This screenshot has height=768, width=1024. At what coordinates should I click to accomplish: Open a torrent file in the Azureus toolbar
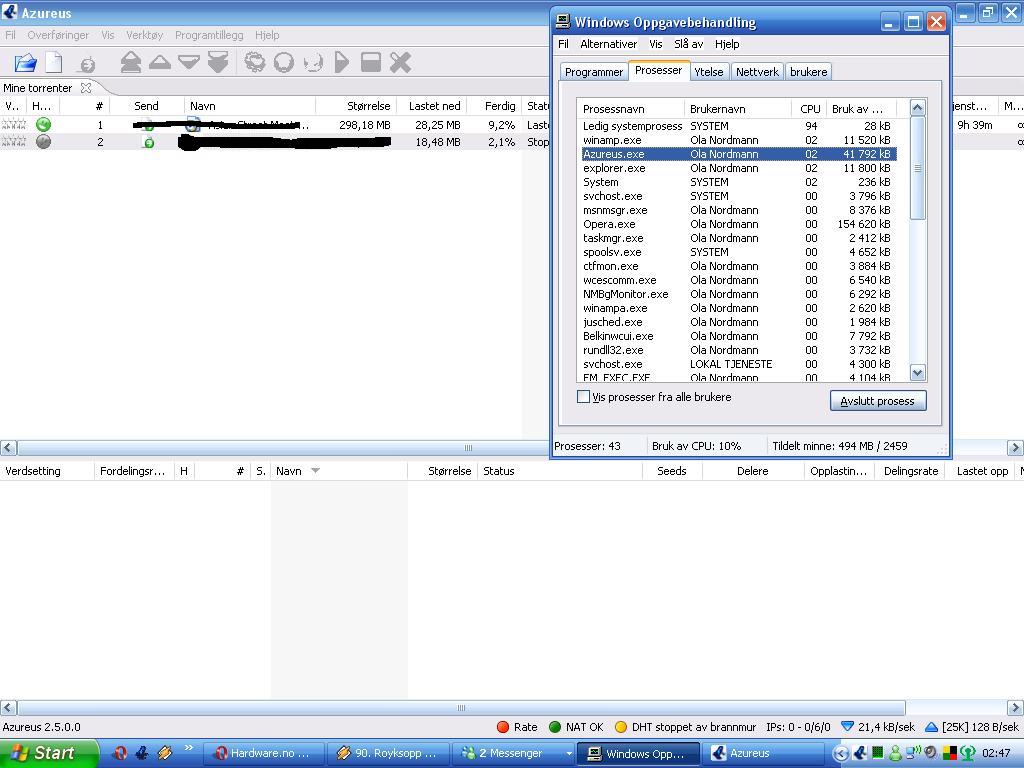pos(25,63)
